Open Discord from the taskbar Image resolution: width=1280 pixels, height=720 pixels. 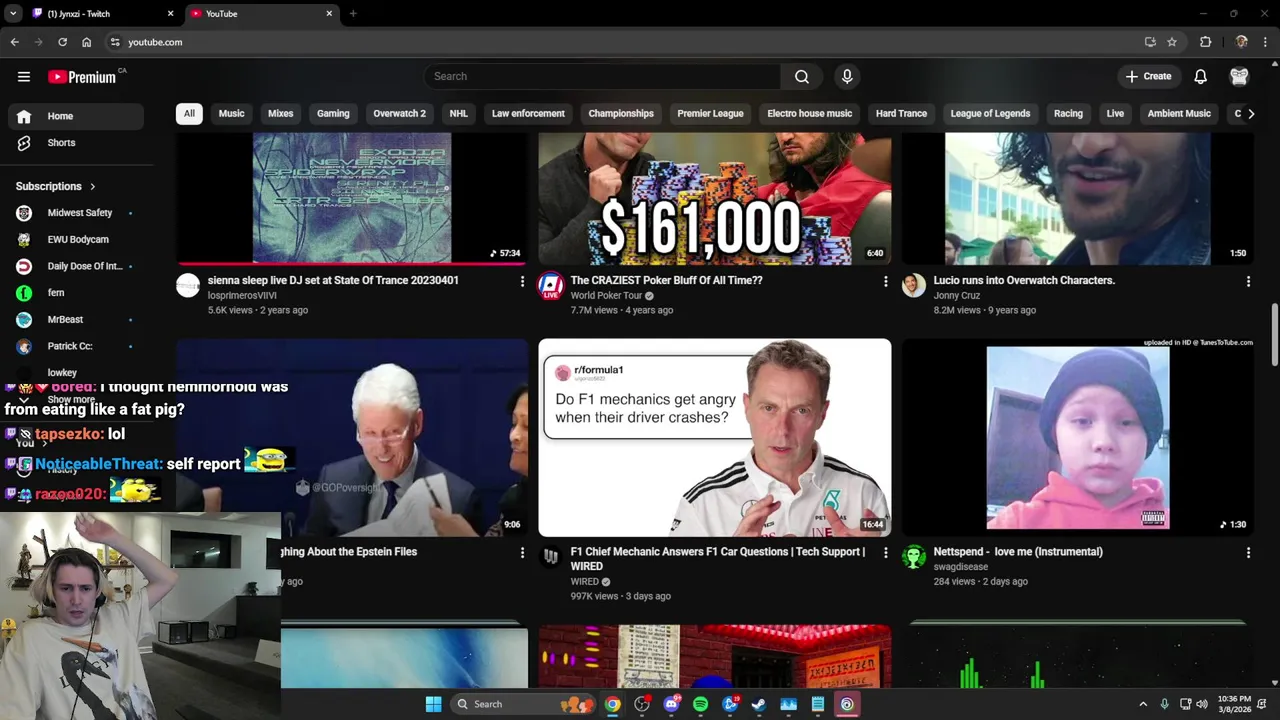coord(671,704)
